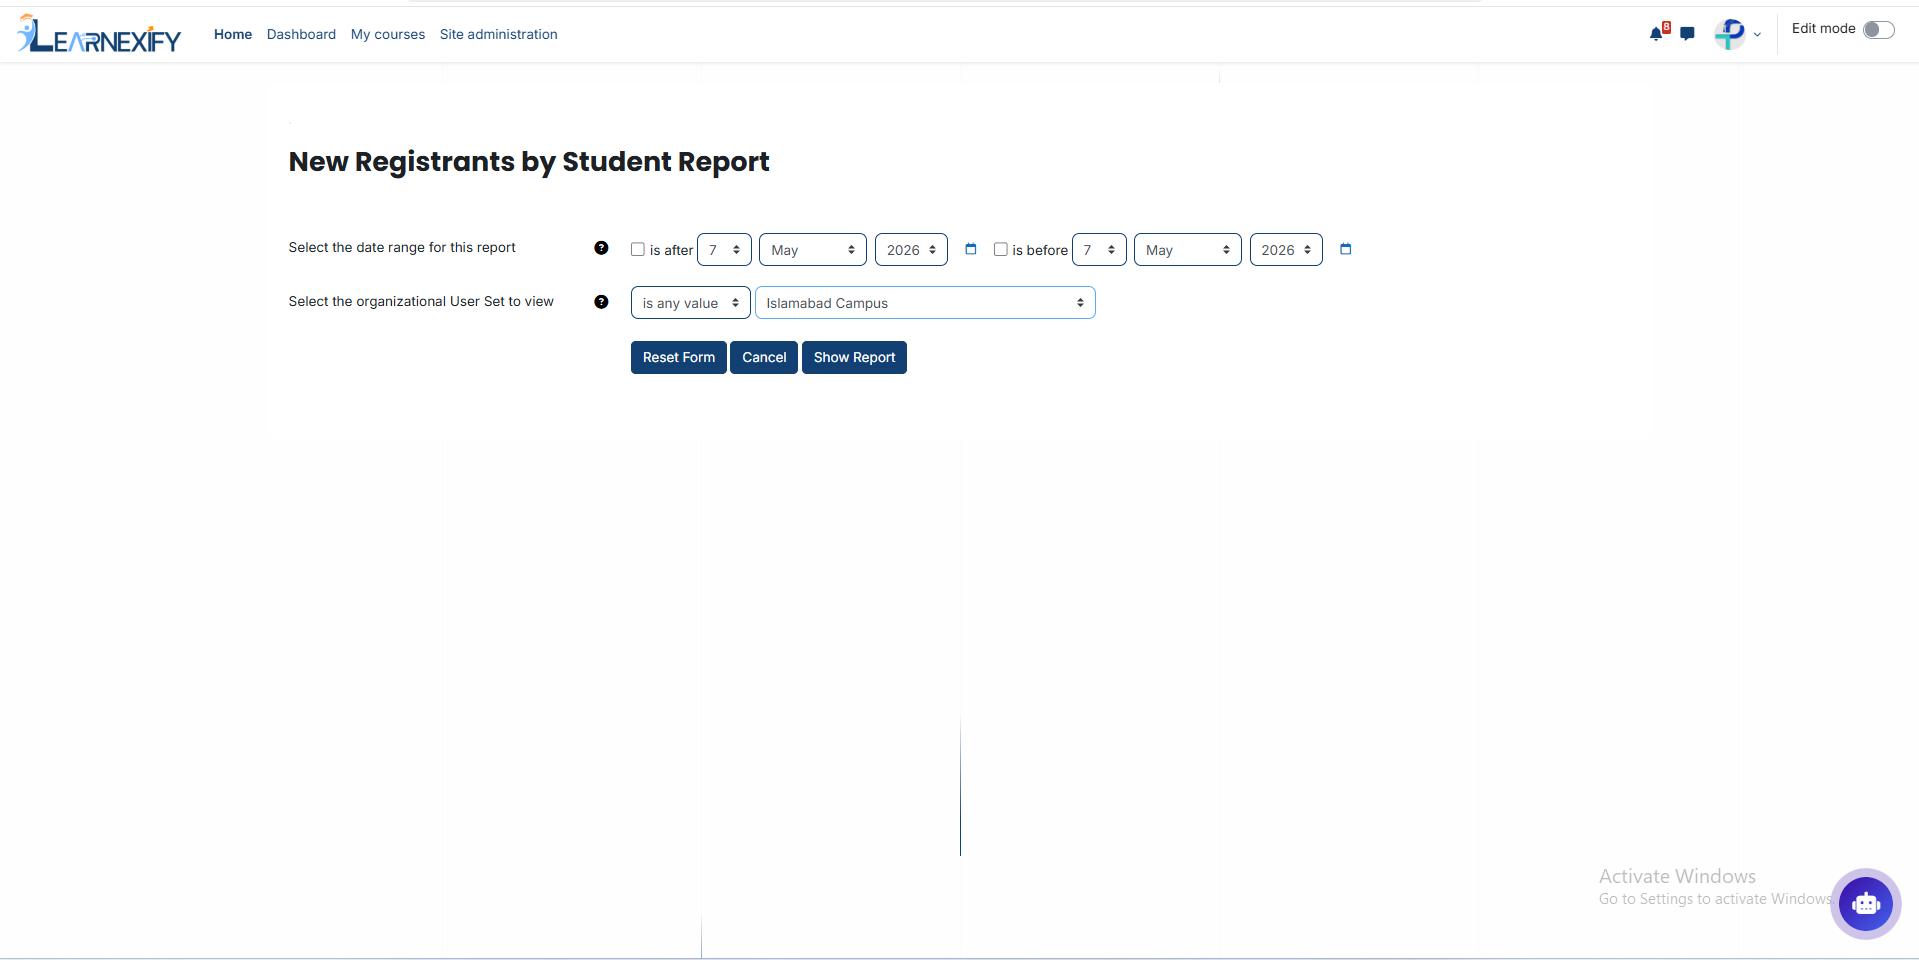The image size is (1919, 960).
Task: Show help for date range field
Action: (601, 248)
